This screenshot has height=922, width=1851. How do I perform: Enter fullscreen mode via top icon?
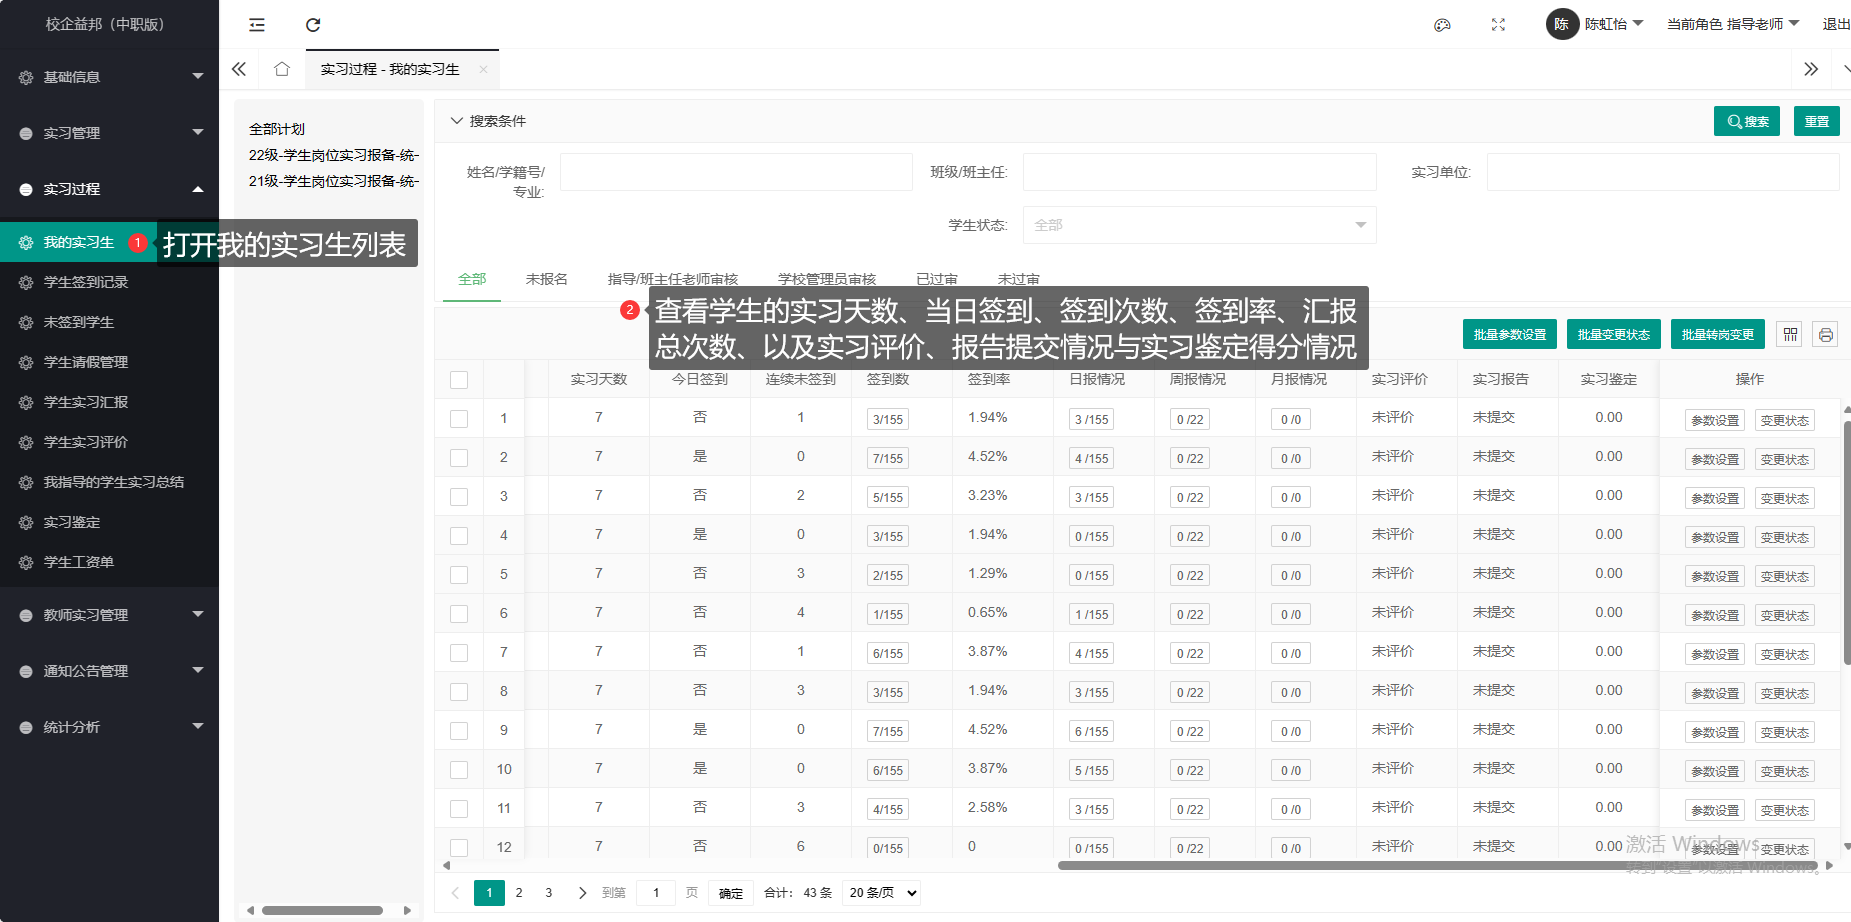point(1498,25)
